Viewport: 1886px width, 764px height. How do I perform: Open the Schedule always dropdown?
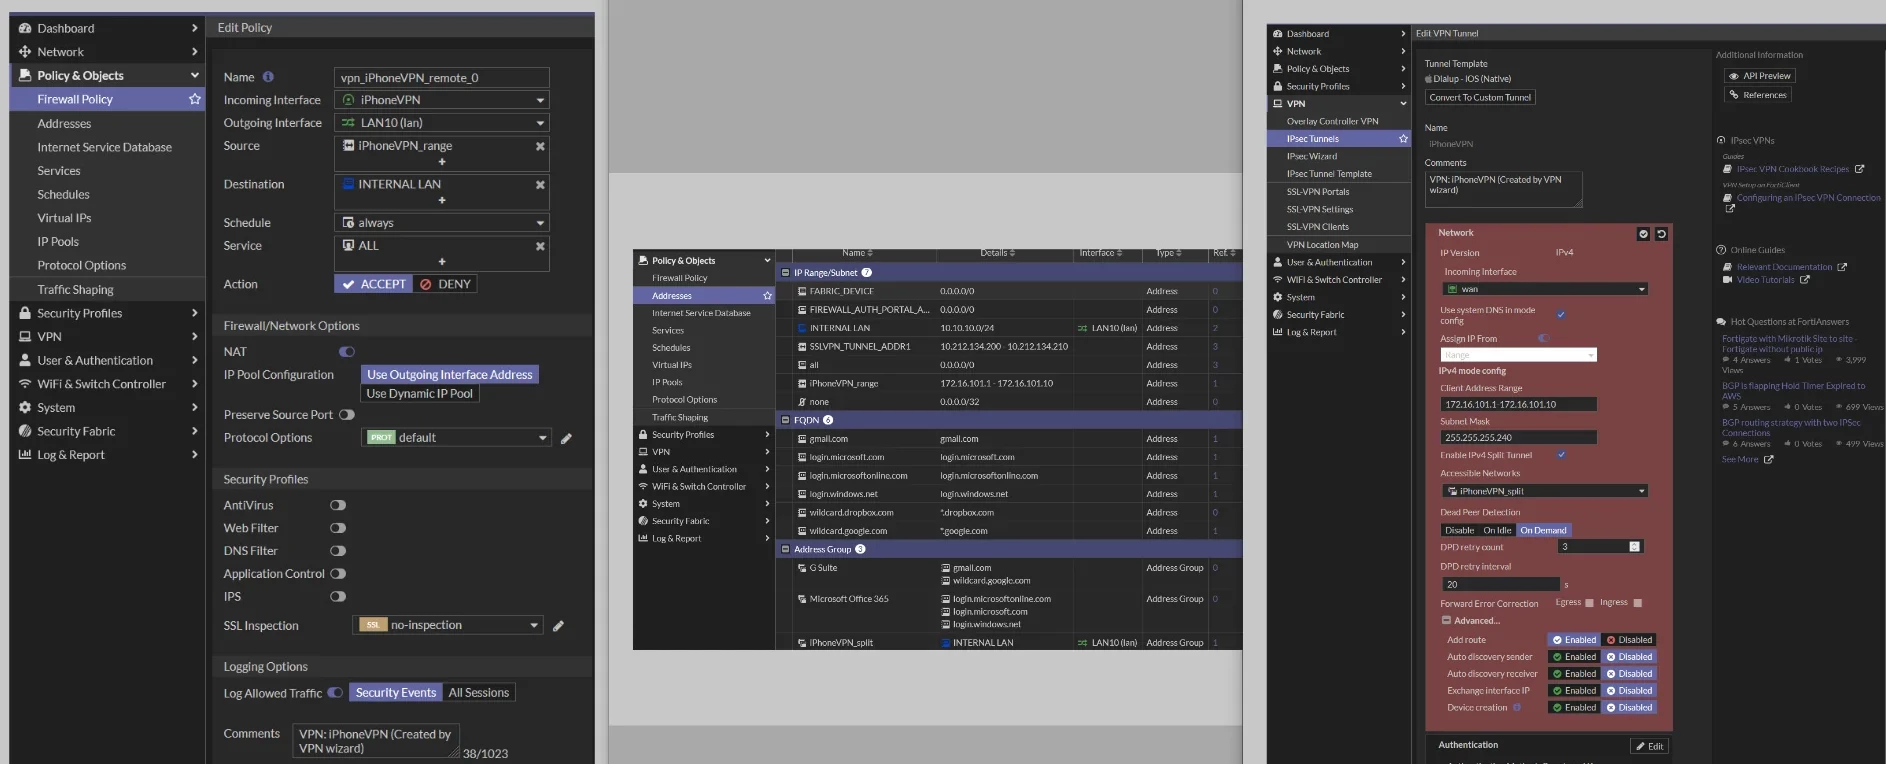click(442, 223)
